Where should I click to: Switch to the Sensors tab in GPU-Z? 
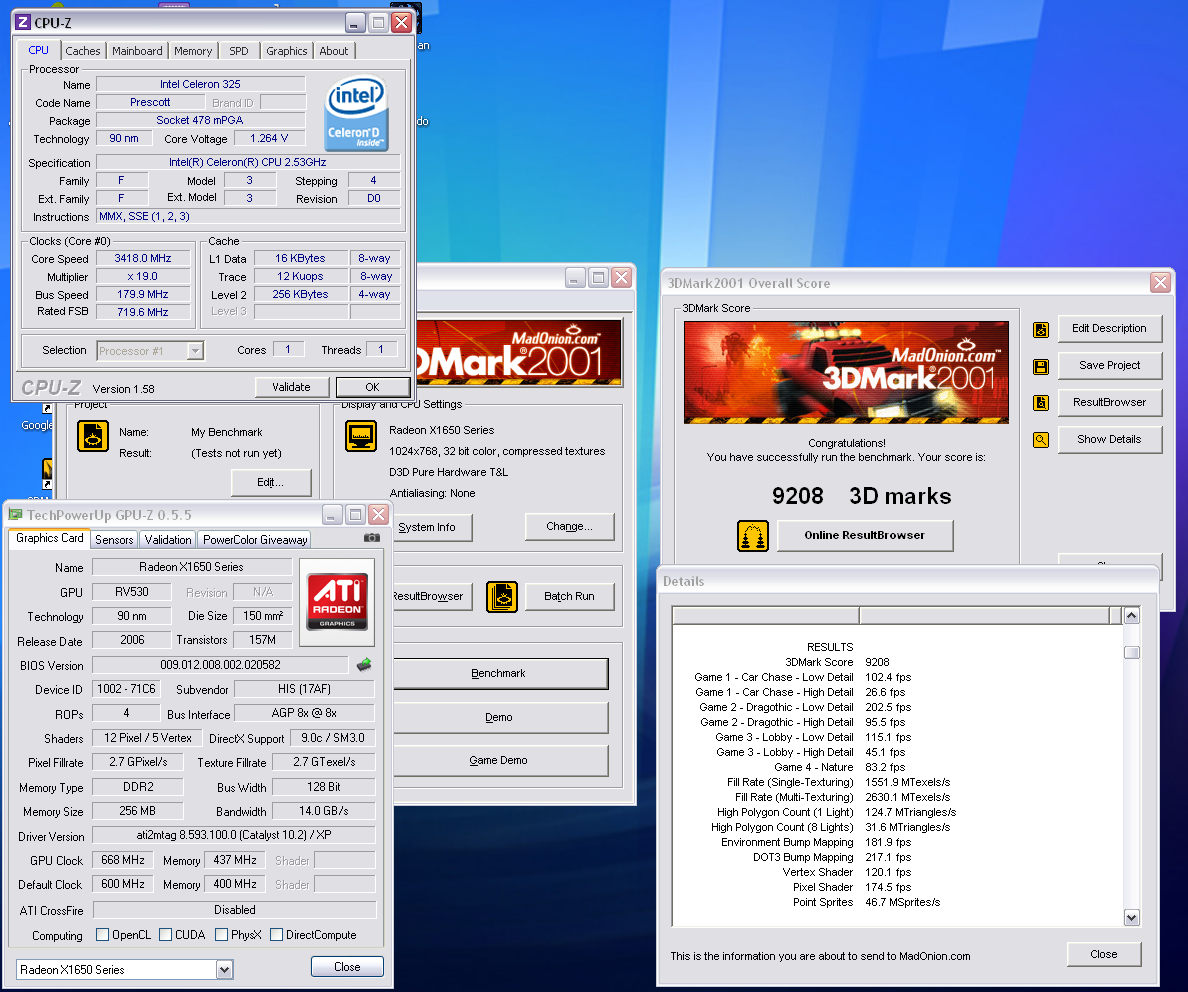(x=114, y=540)
